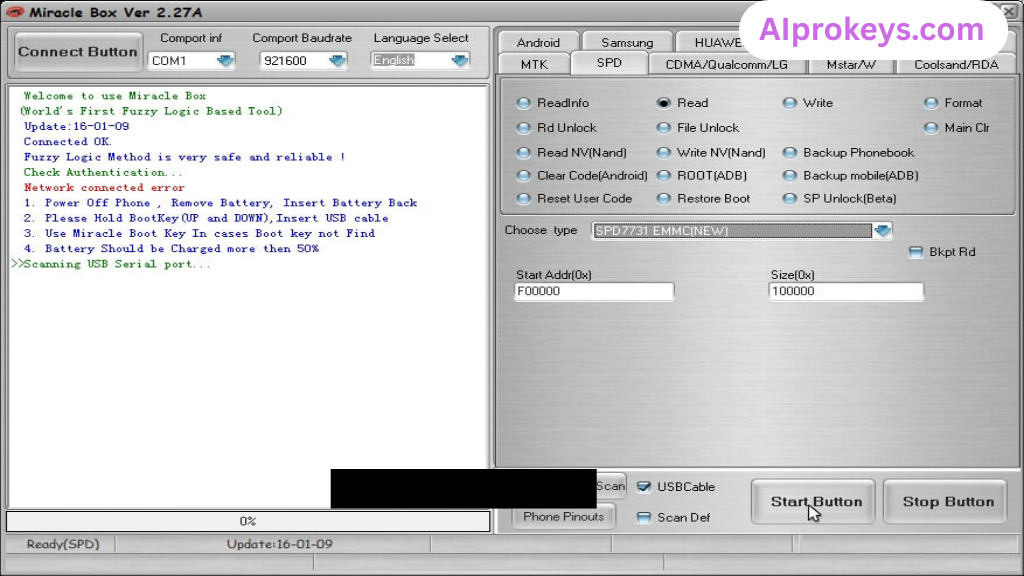This screenshot has width=1024, height=576.
Task: Click the 'Welcome to use Miracle Box' line
Action: (x=115, y=96)
